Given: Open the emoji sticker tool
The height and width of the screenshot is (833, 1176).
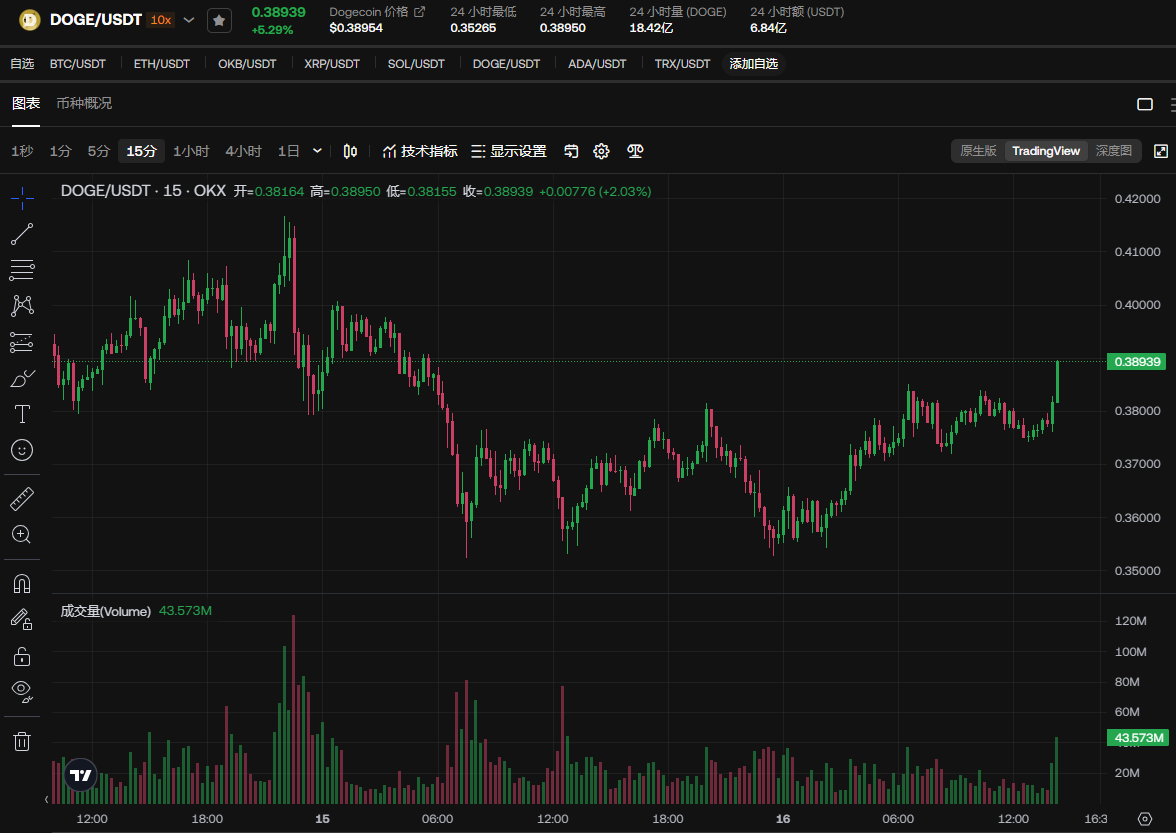Looking at the screenshot, I should point(22,450).
